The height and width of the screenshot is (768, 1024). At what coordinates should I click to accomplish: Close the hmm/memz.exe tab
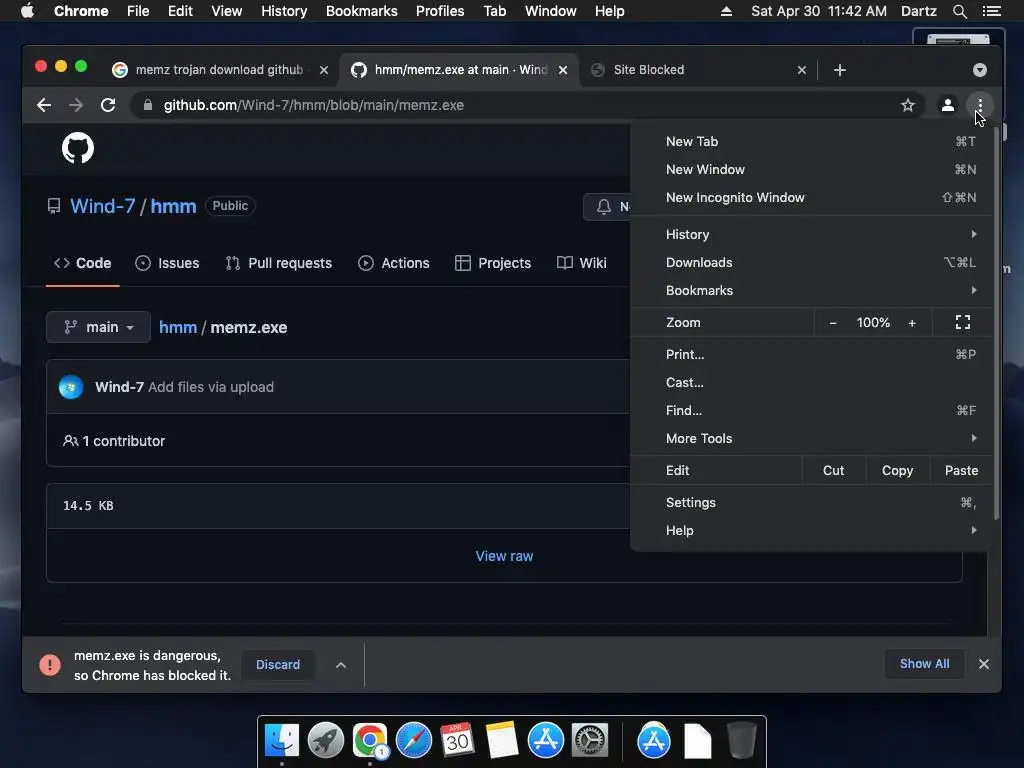[x=563, y=70]
